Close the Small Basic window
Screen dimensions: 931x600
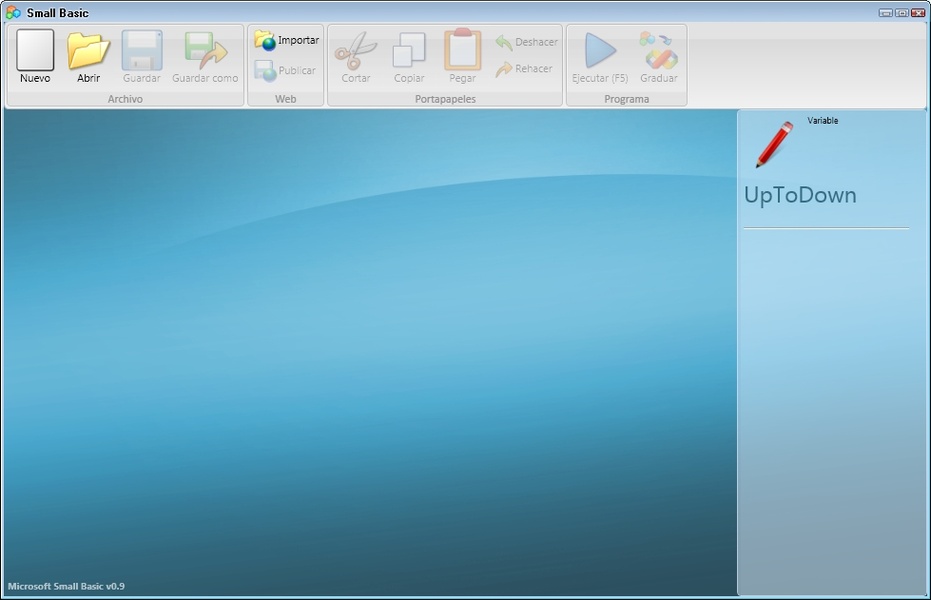[918, 13]
